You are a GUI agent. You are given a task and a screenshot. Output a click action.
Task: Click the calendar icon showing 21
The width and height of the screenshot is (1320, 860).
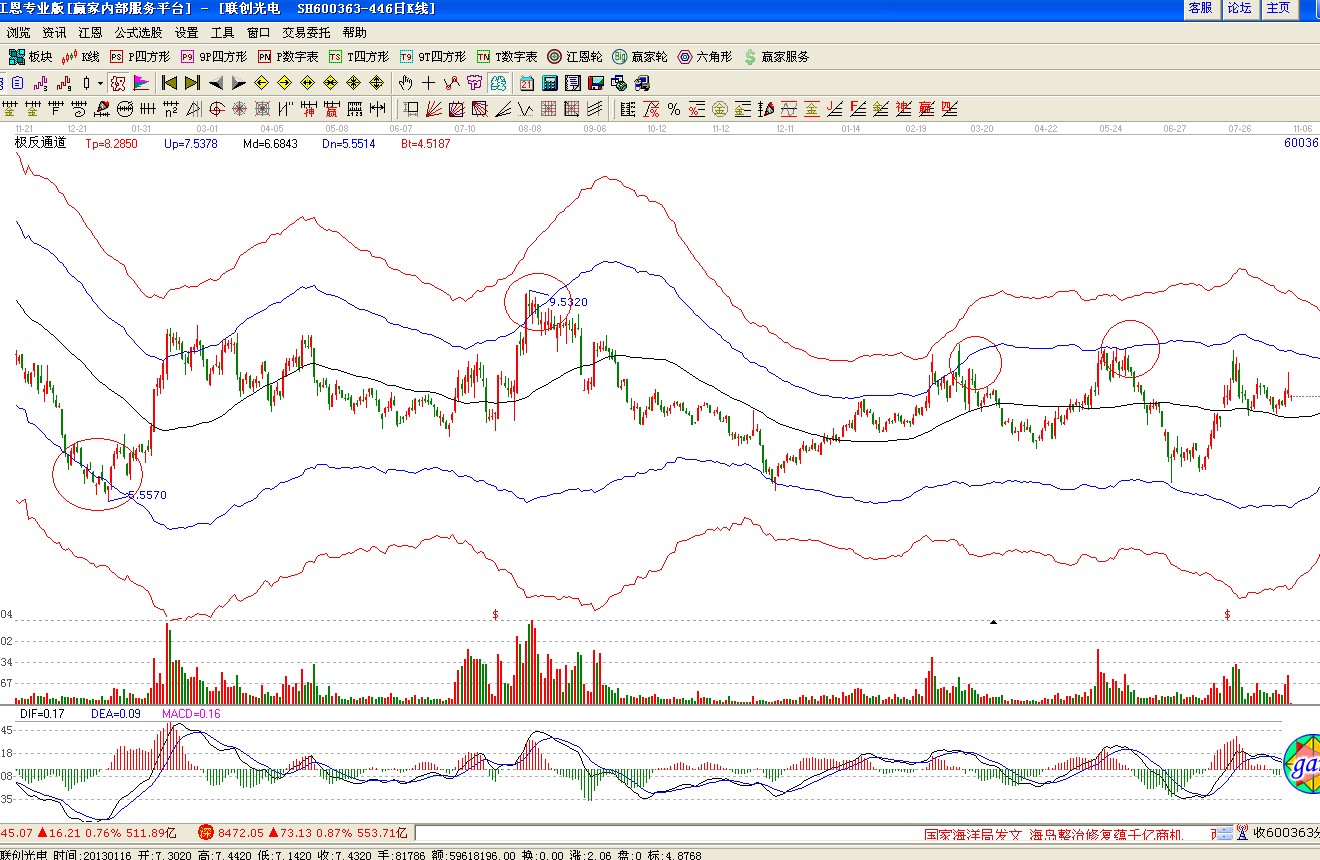(527, 83)
